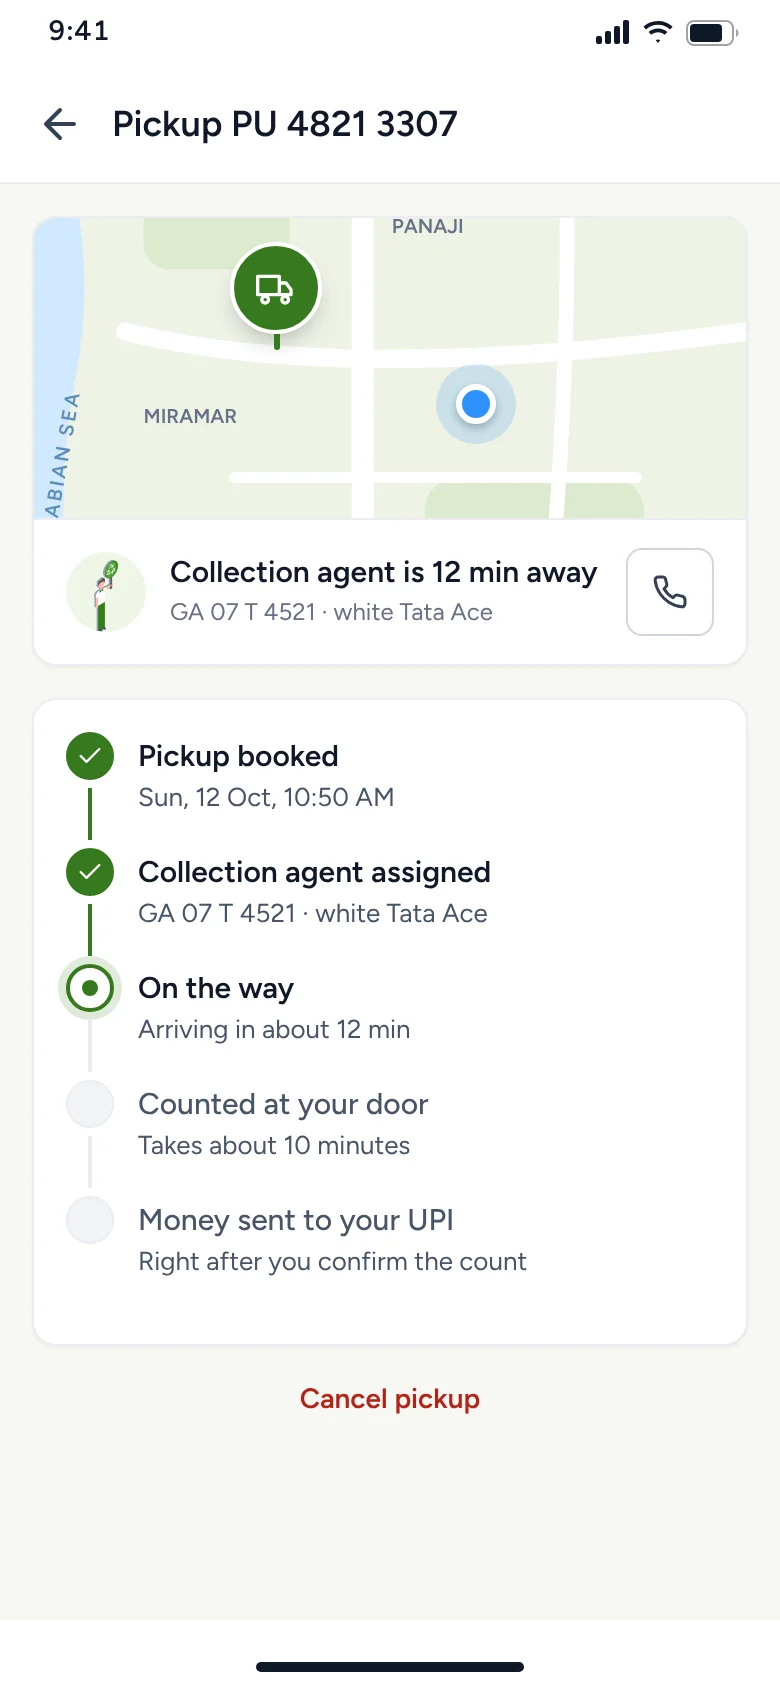Tap the battery icon in status bar
Screen dimensions: 780x1688
click(x=712, y=33)
